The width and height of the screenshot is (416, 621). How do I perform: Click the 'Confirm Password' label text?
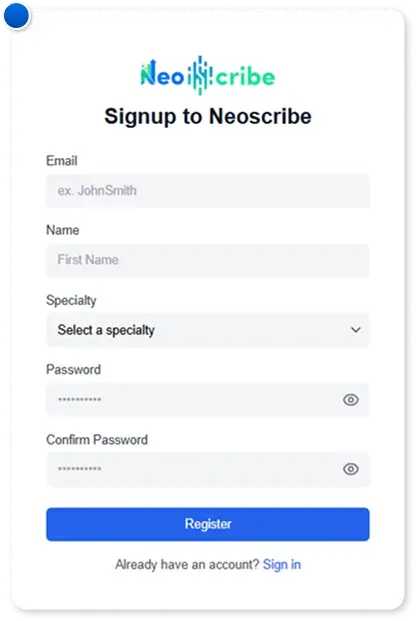pos(97,440)
